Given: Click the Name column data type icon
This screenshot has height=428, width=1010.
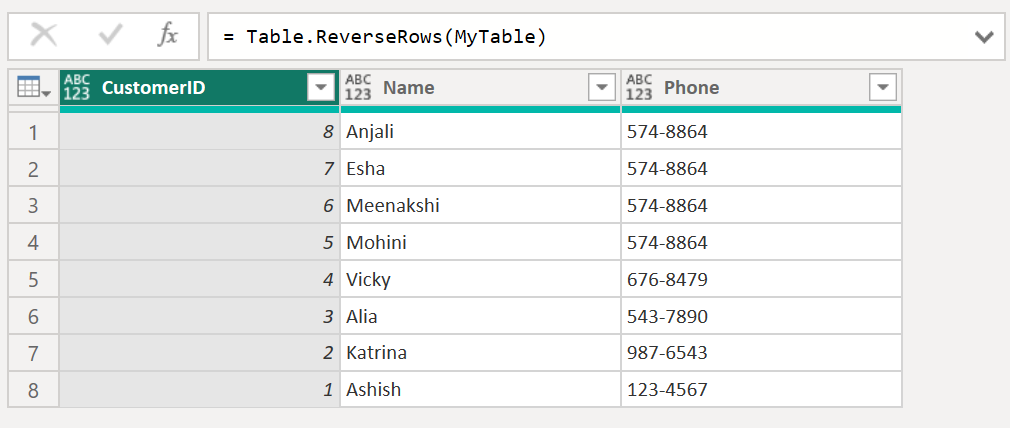Looking at the screenshot, I should 358,88.
